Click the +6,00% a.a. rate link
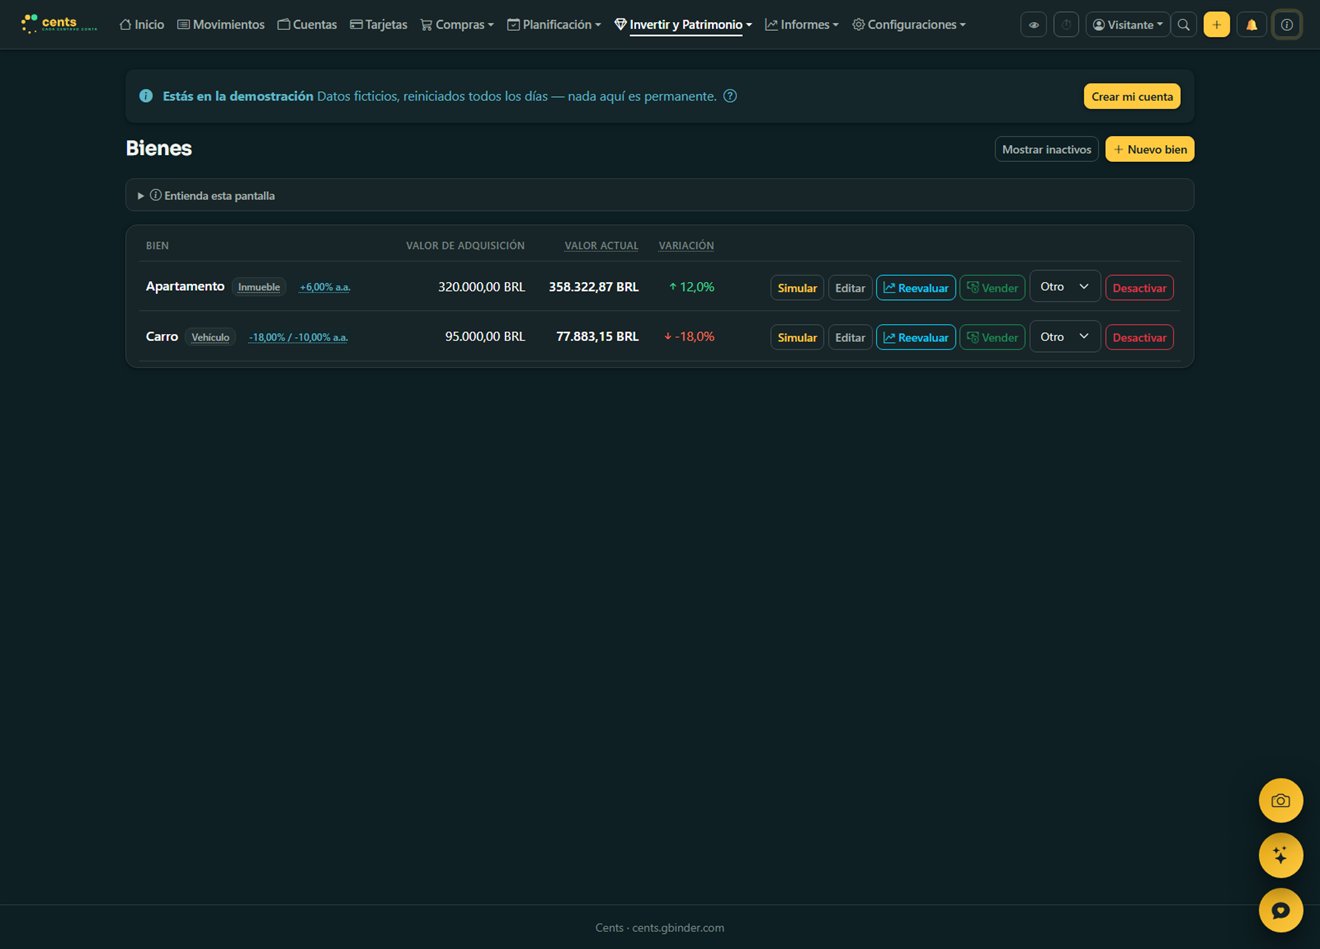 325,287
